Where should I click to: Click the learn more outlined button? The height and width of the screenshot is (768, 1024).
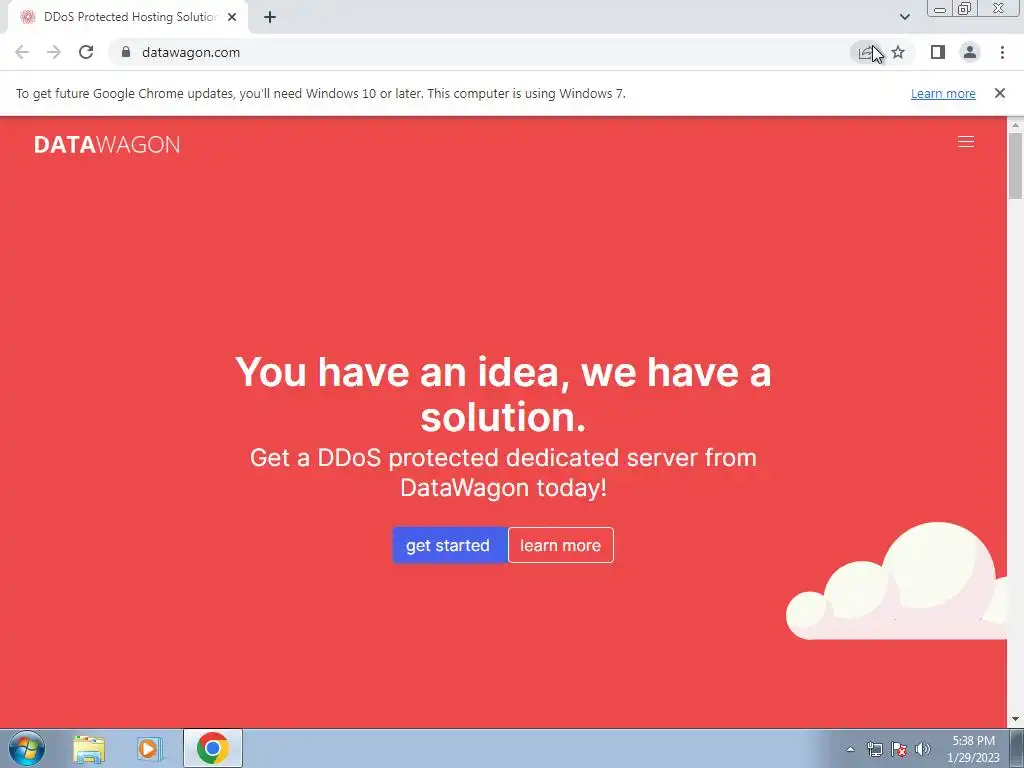coord(560,545)
